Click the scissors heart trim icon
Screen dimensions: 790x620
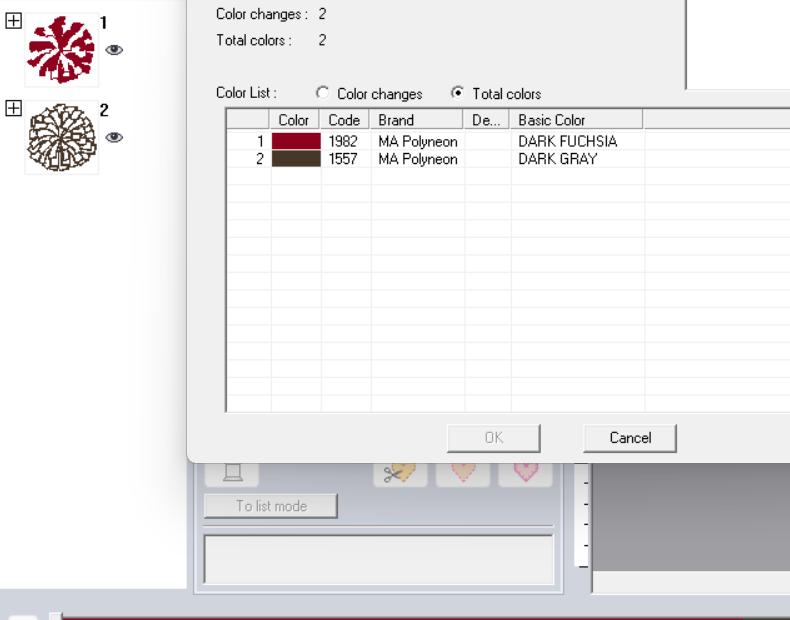point(400,474)
